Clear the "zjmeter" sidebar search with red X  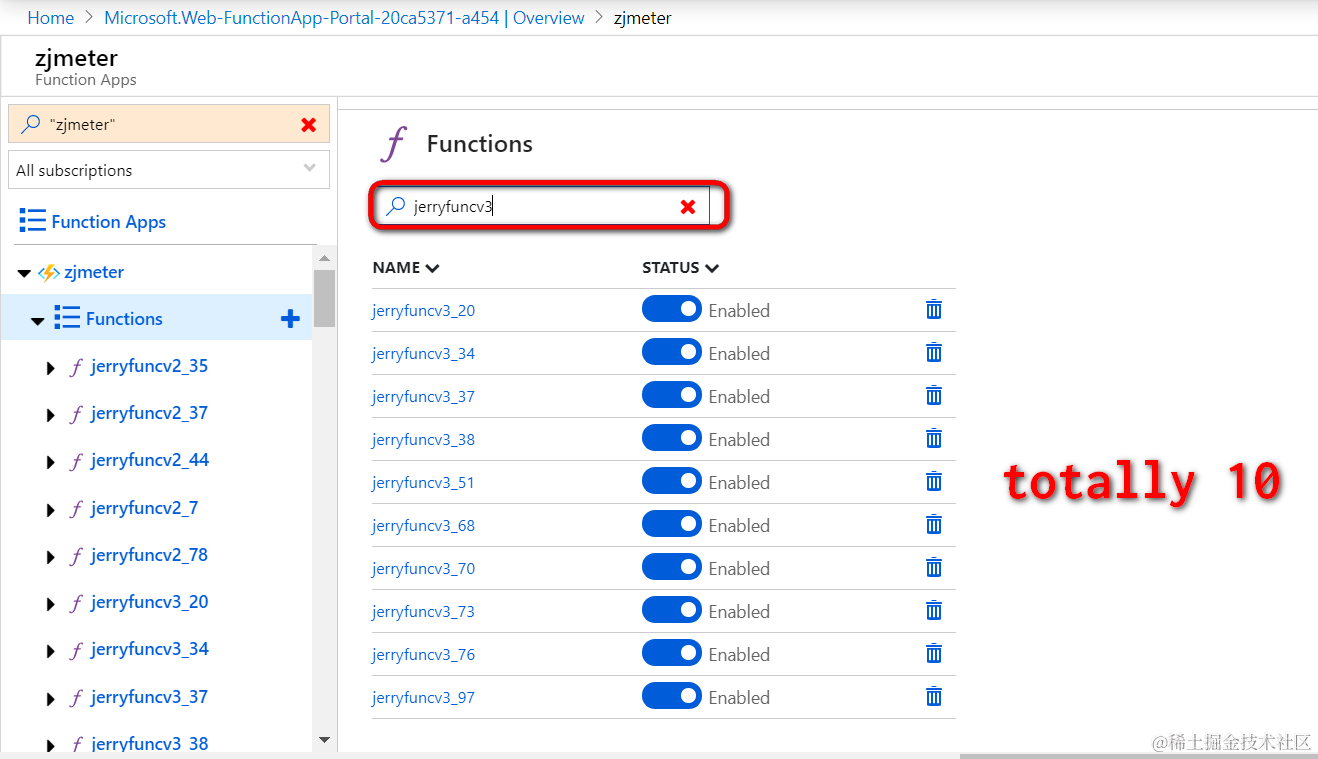pos(308,125)
